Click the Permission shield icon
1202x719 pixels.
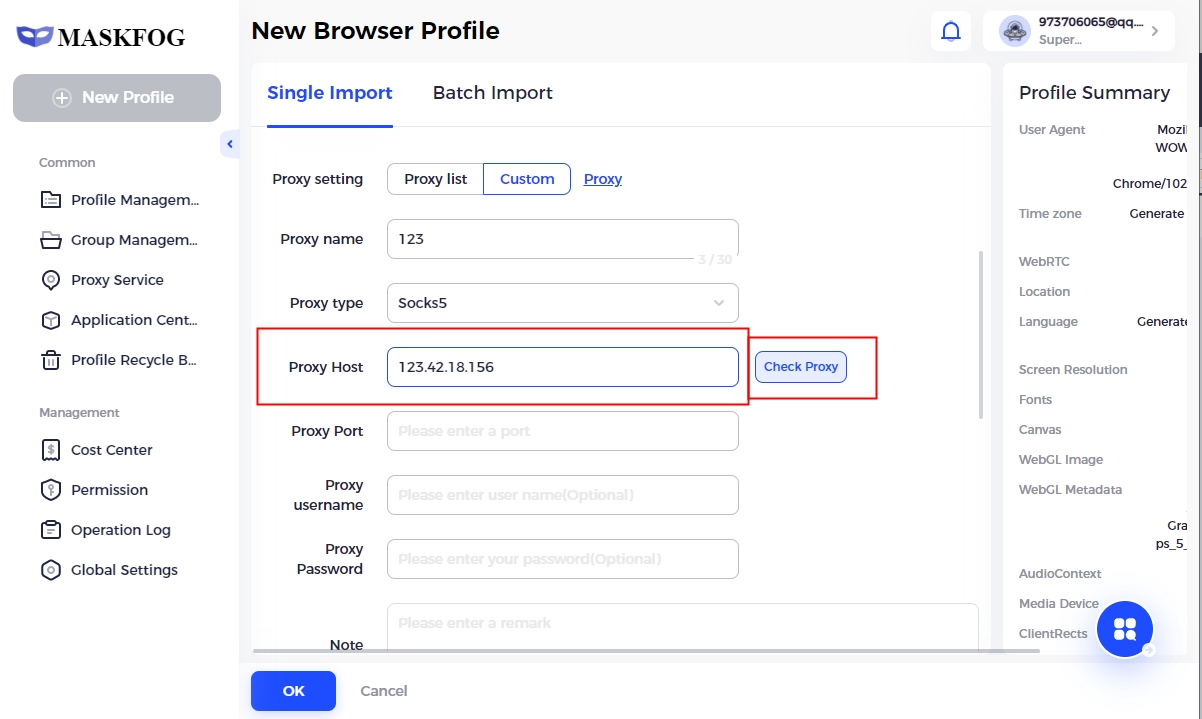51,490
